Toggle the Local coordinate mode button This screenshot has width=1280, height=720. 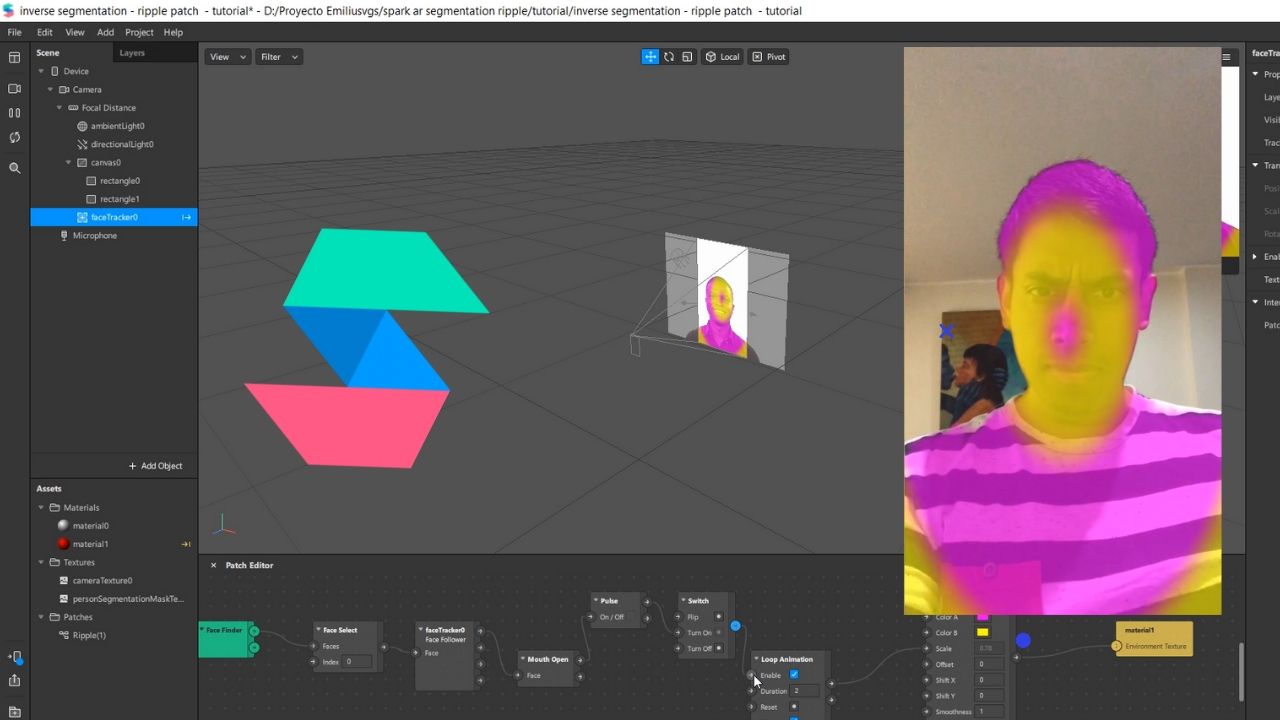coord(722,57)
